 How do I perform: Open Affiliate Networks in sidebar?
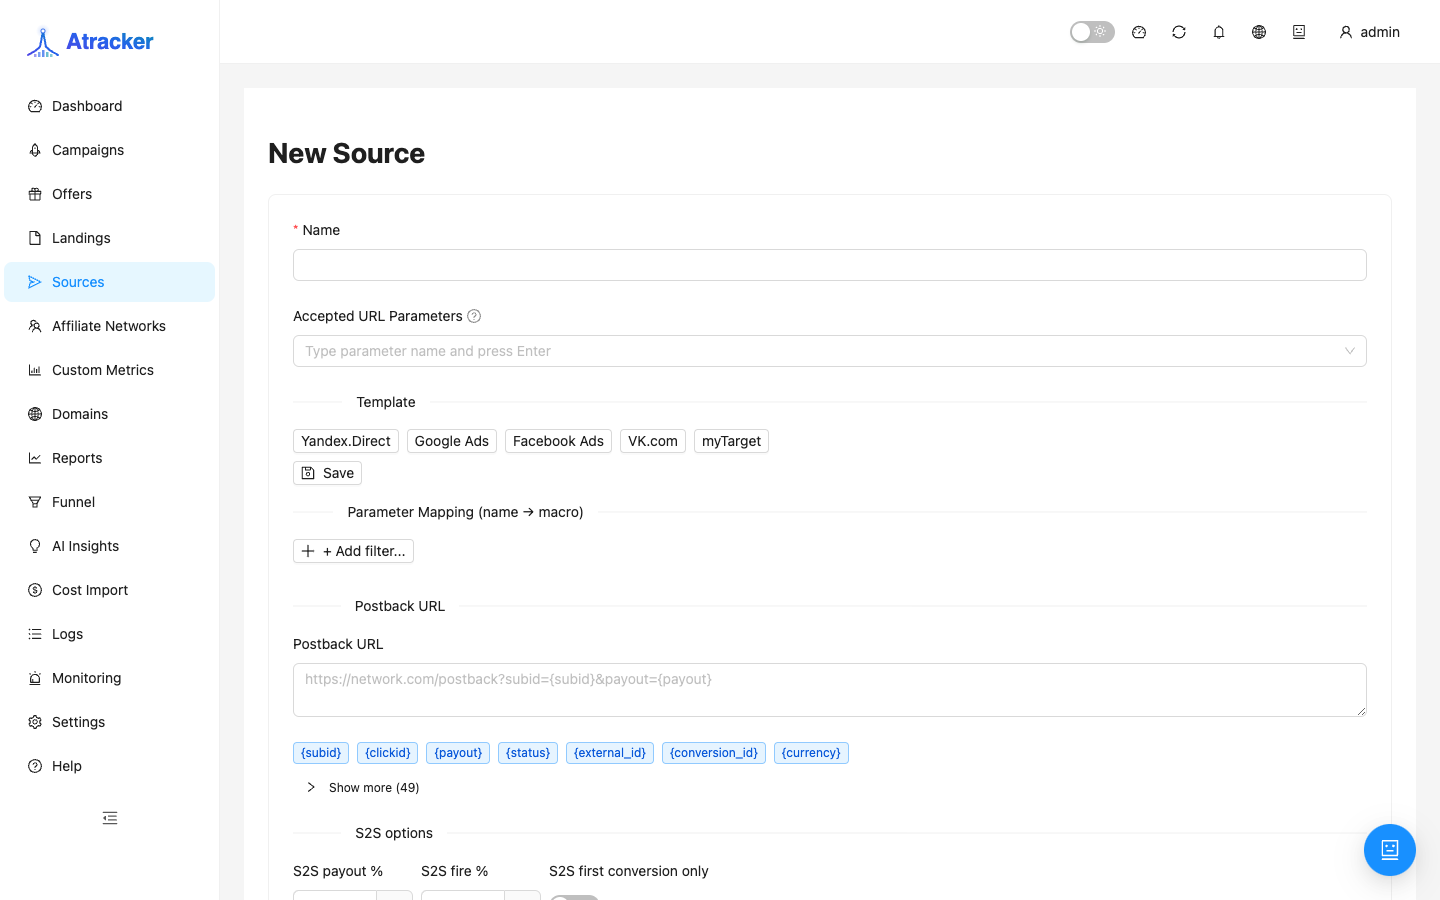(109, 326)
